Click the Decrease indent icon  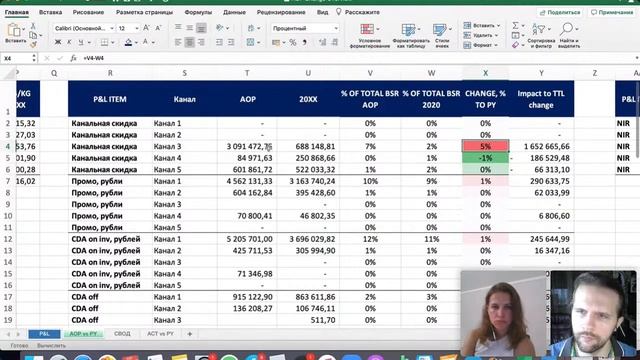tap(219, 42)
